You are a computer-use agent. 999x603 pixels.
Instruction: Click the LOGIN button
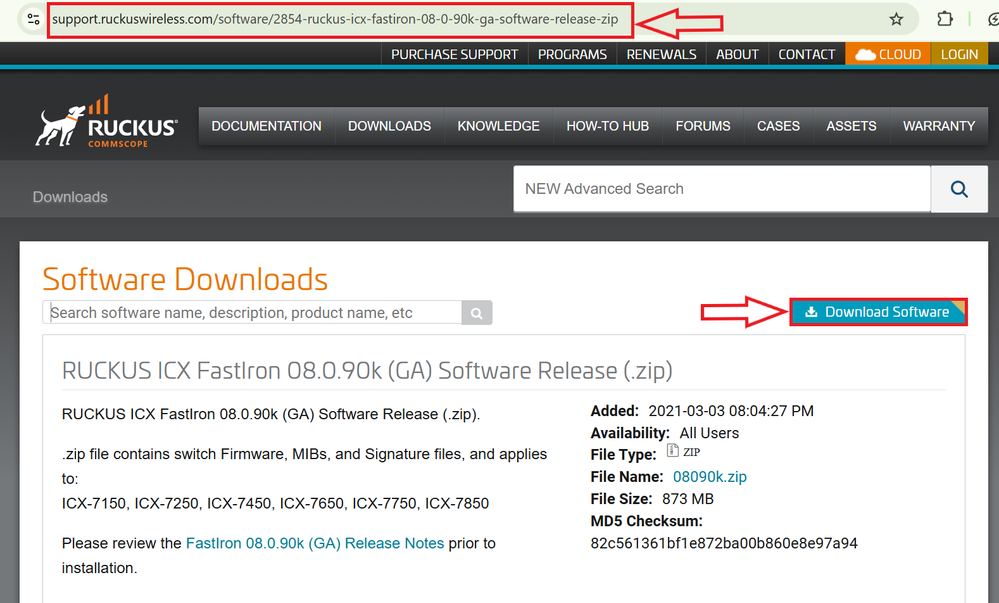click(x=959, y=54)
